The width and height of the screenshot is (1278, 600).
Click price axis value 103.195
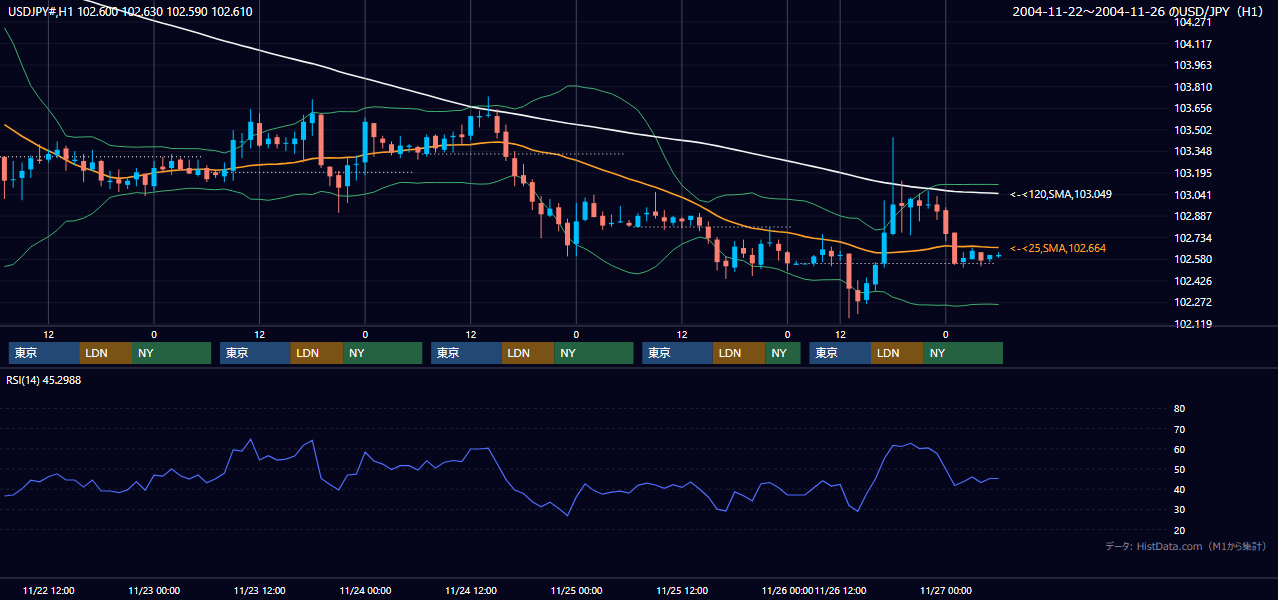point(1193,173)
